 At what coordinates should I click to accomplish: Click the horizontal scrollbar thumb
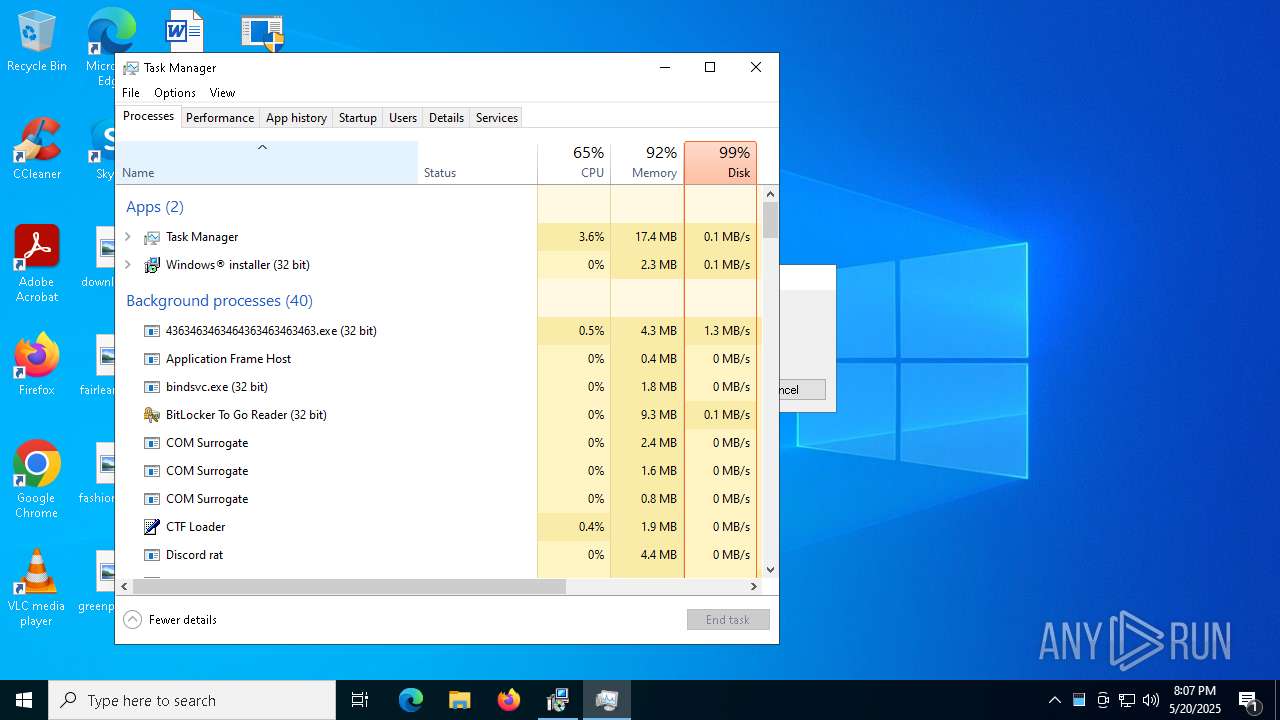[x=348, y=587]
